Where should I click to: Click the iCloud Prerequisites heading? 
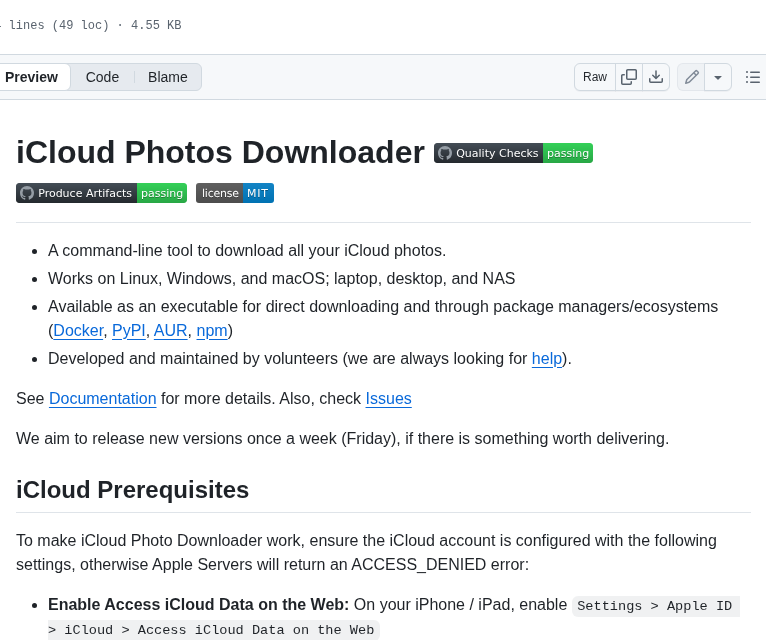point(132,490)
